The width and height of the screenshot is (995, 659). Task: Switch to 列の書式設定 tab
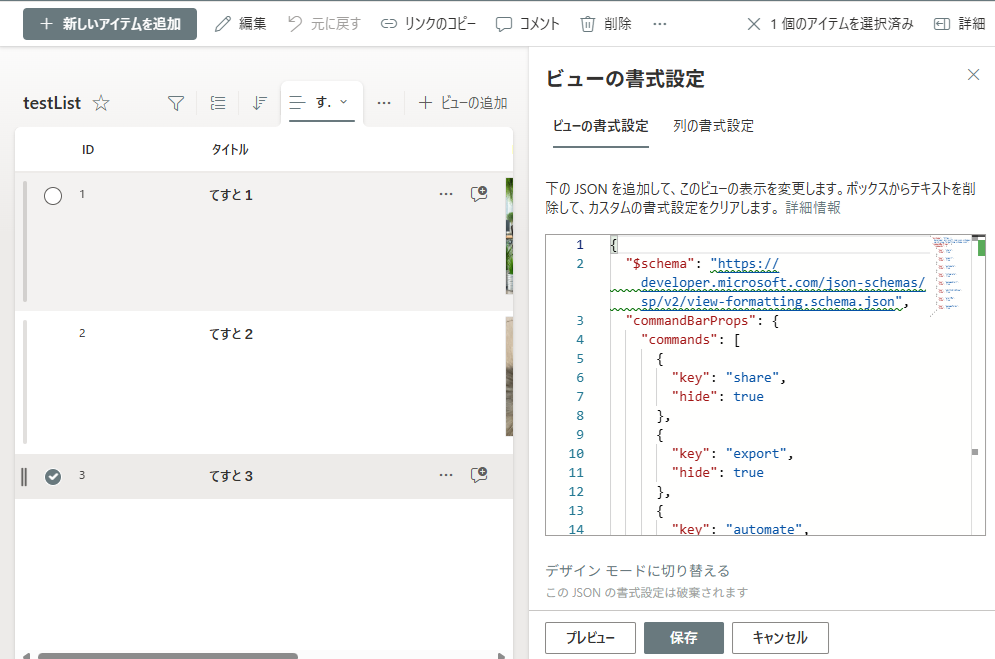pyautogui.click(x=713, y=126)
